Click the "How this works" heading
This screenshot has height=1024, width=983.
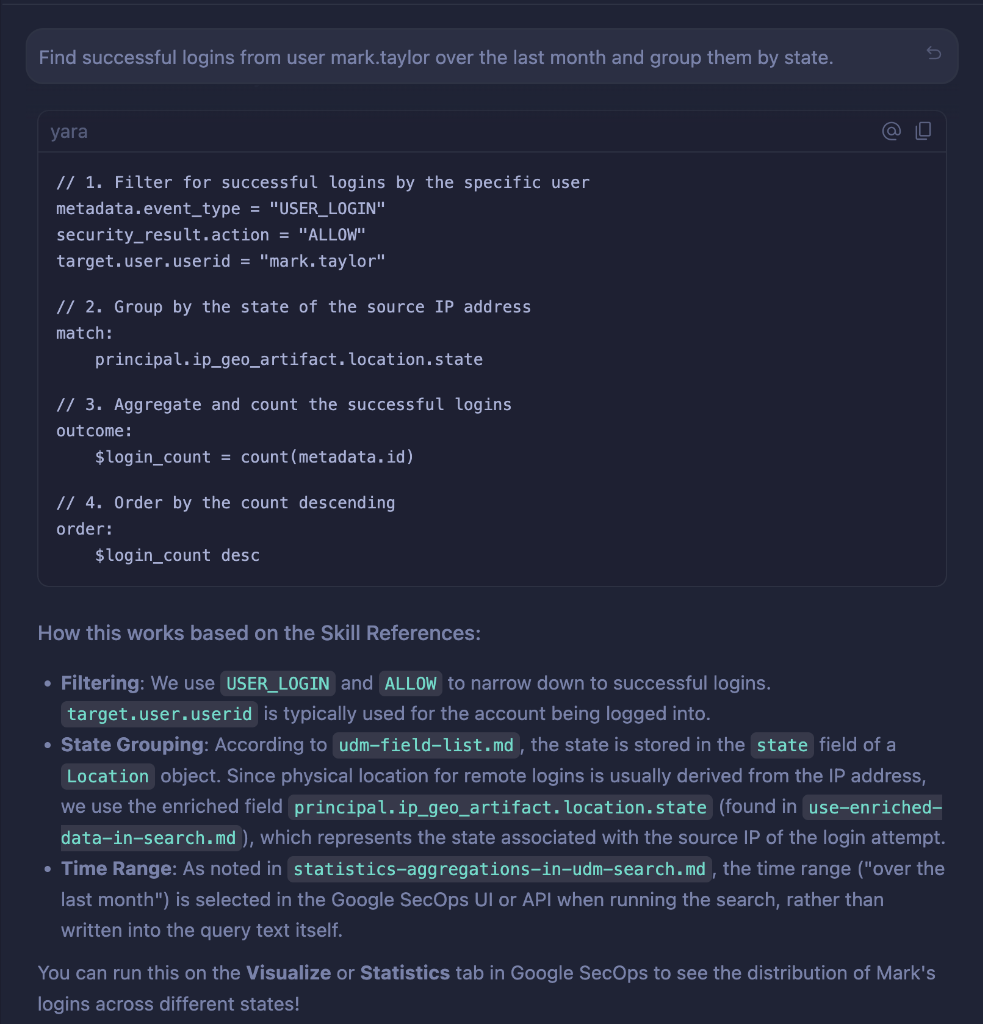point(259,632)
